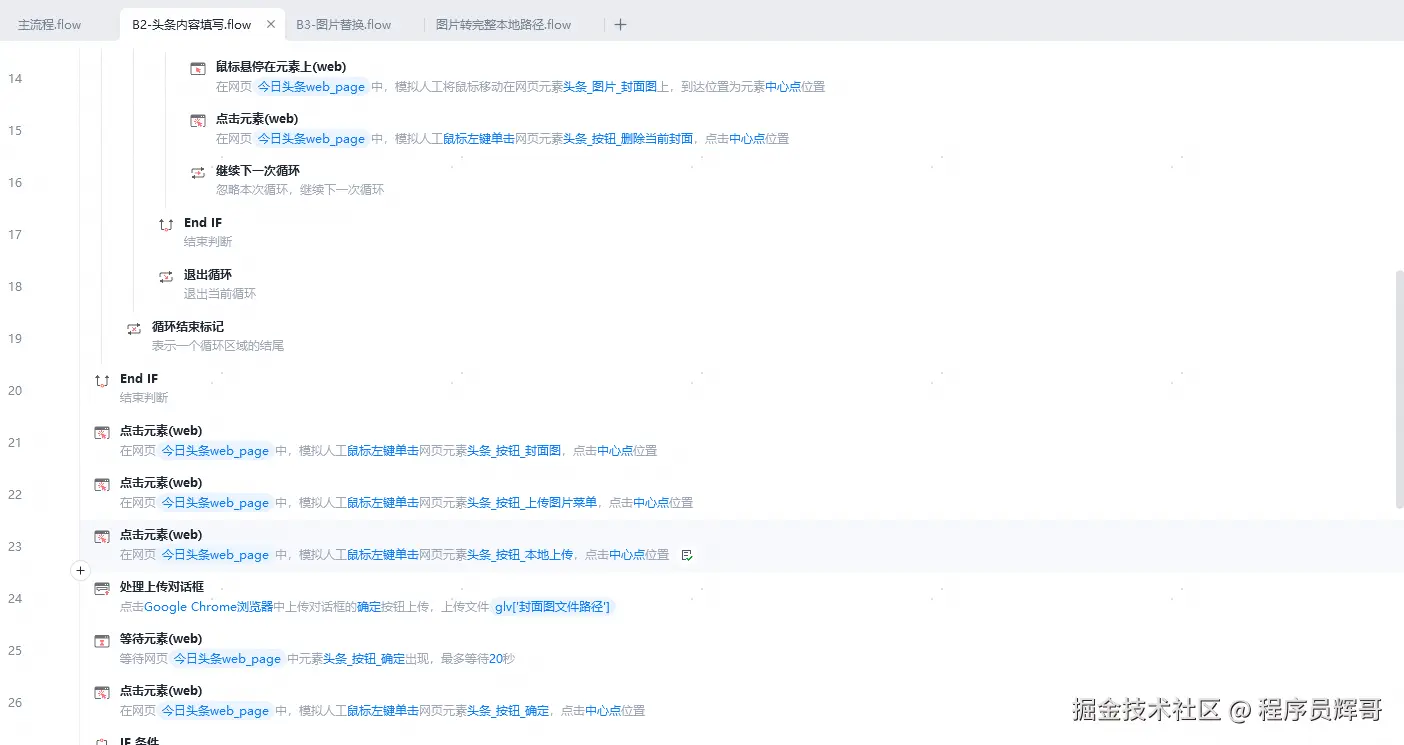Open the 今日头条web_page link on step 21

point(215,450)
